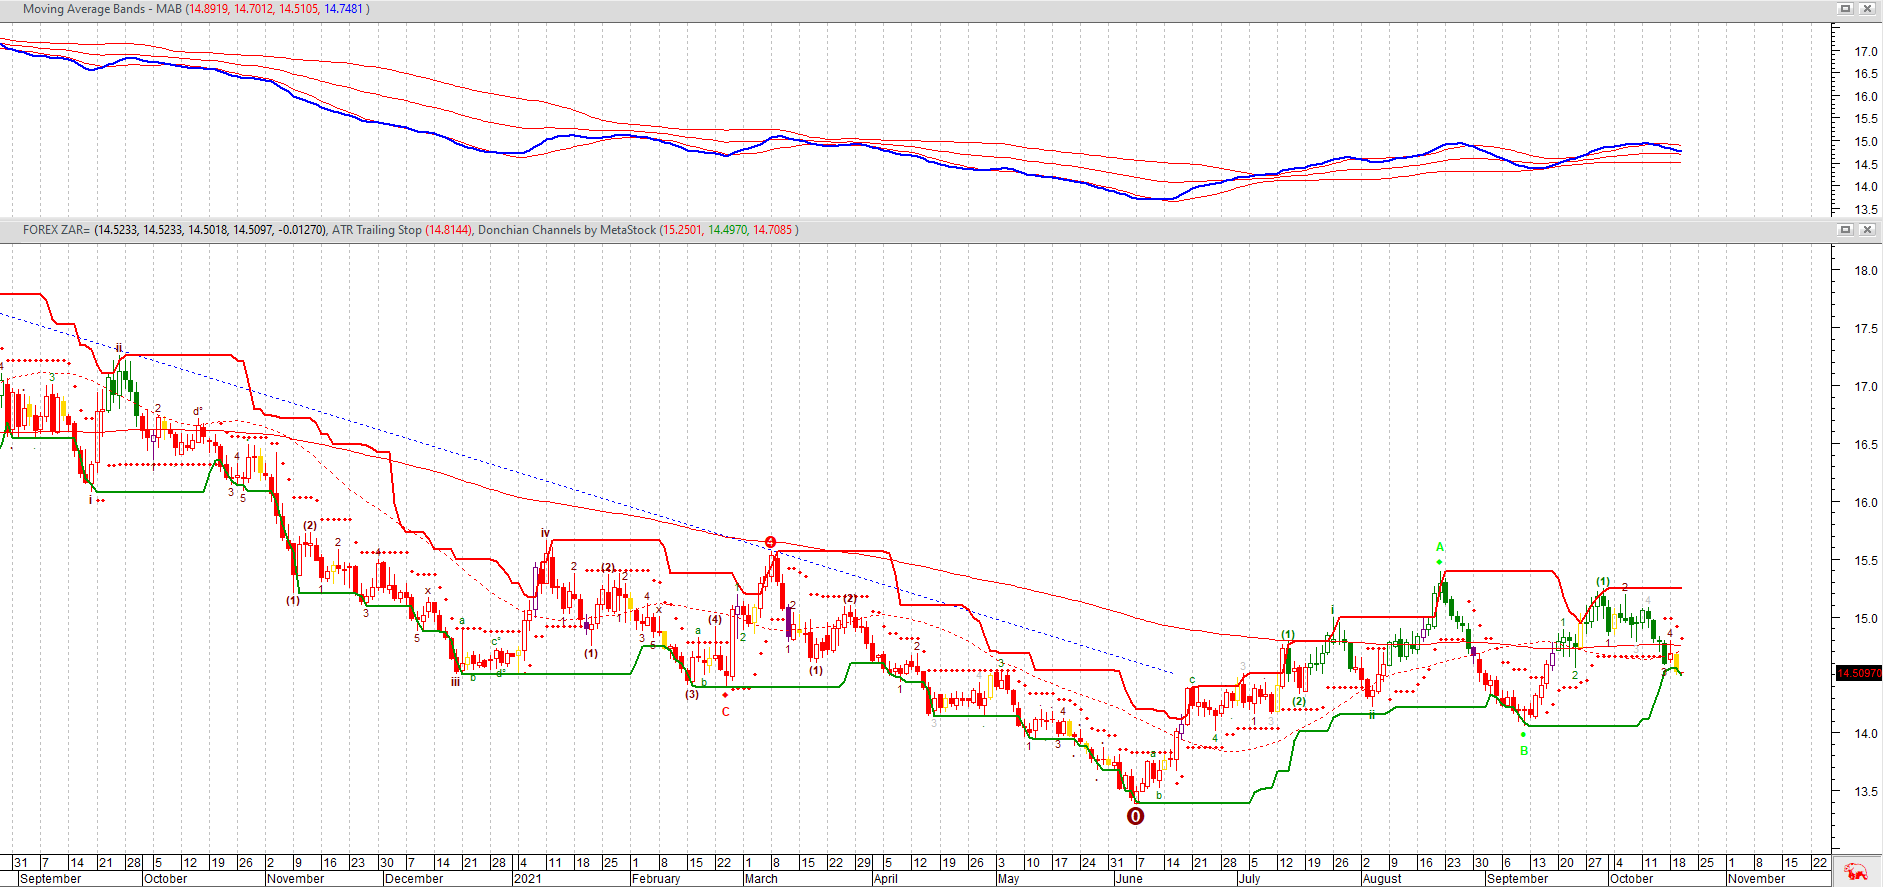
Task: Click the ATR Trailing Stop label
Action: [377, 230]
